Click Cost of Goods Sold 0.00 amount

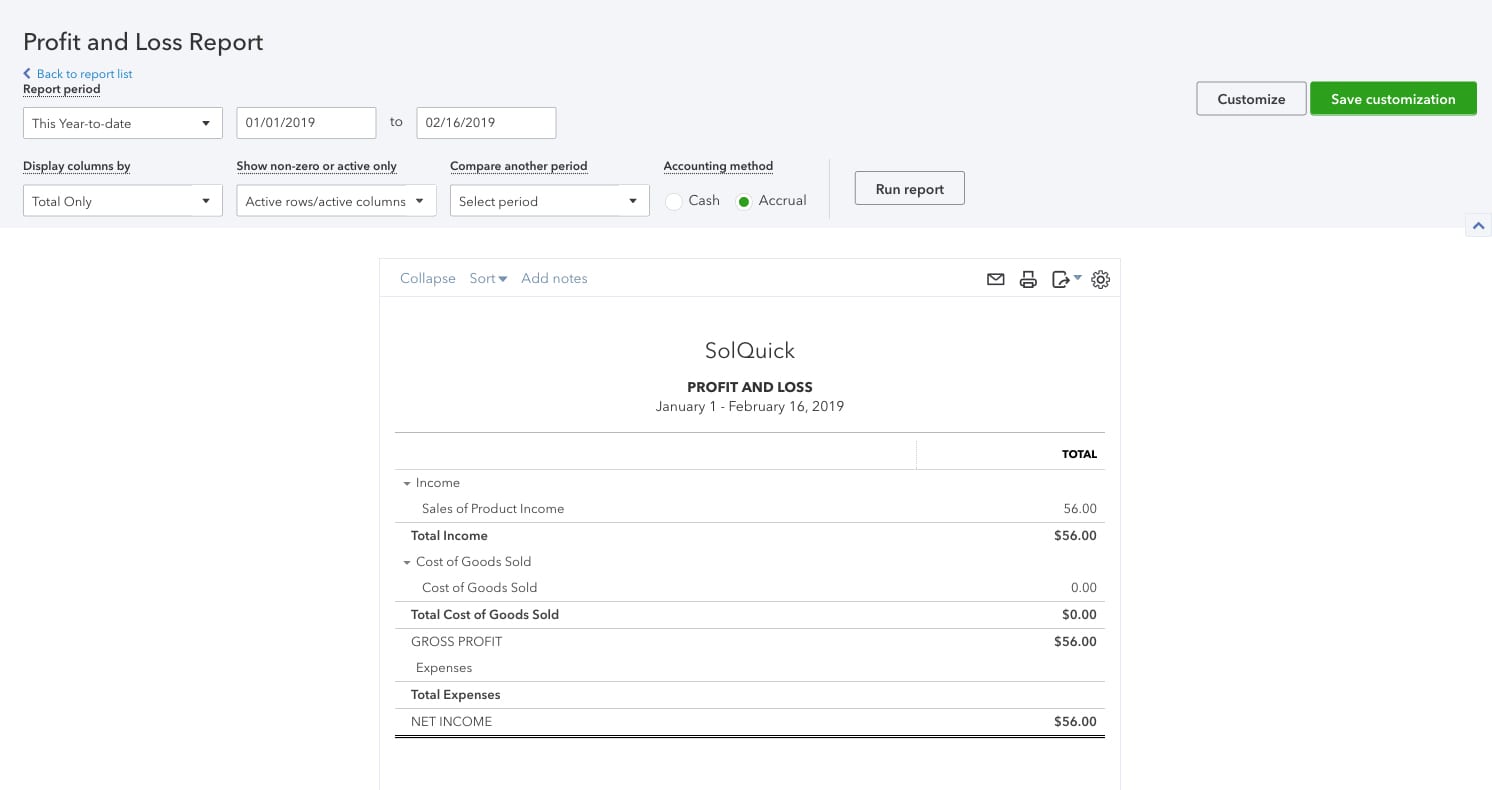pos(1083,588)
